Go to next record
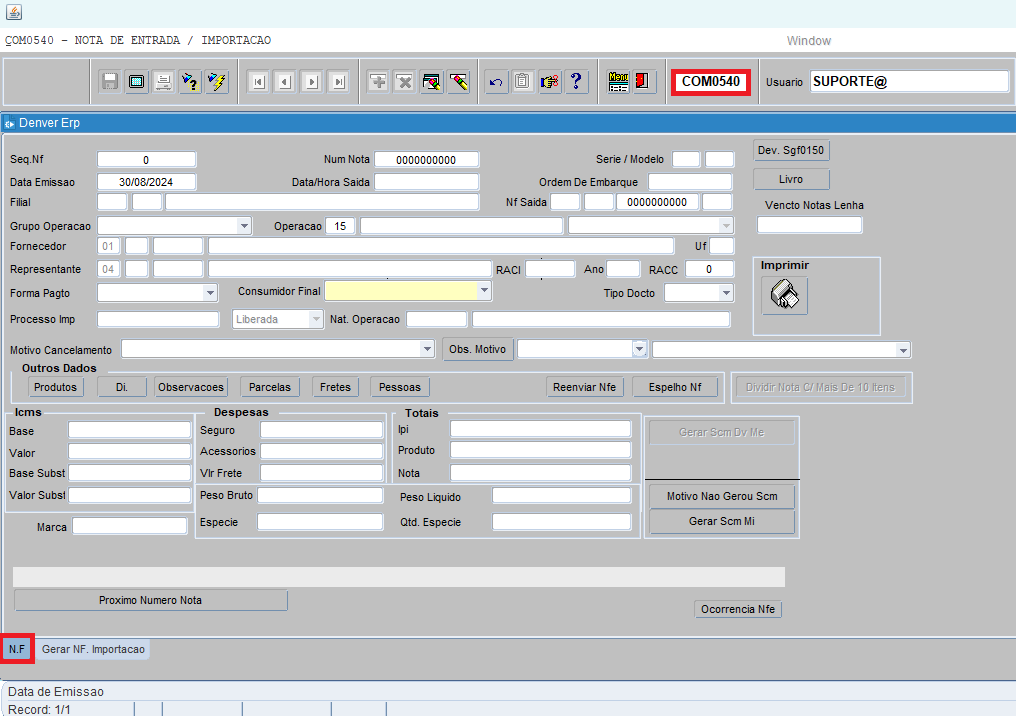Viewport: 1016px width, 716px height. click(312, 82)
